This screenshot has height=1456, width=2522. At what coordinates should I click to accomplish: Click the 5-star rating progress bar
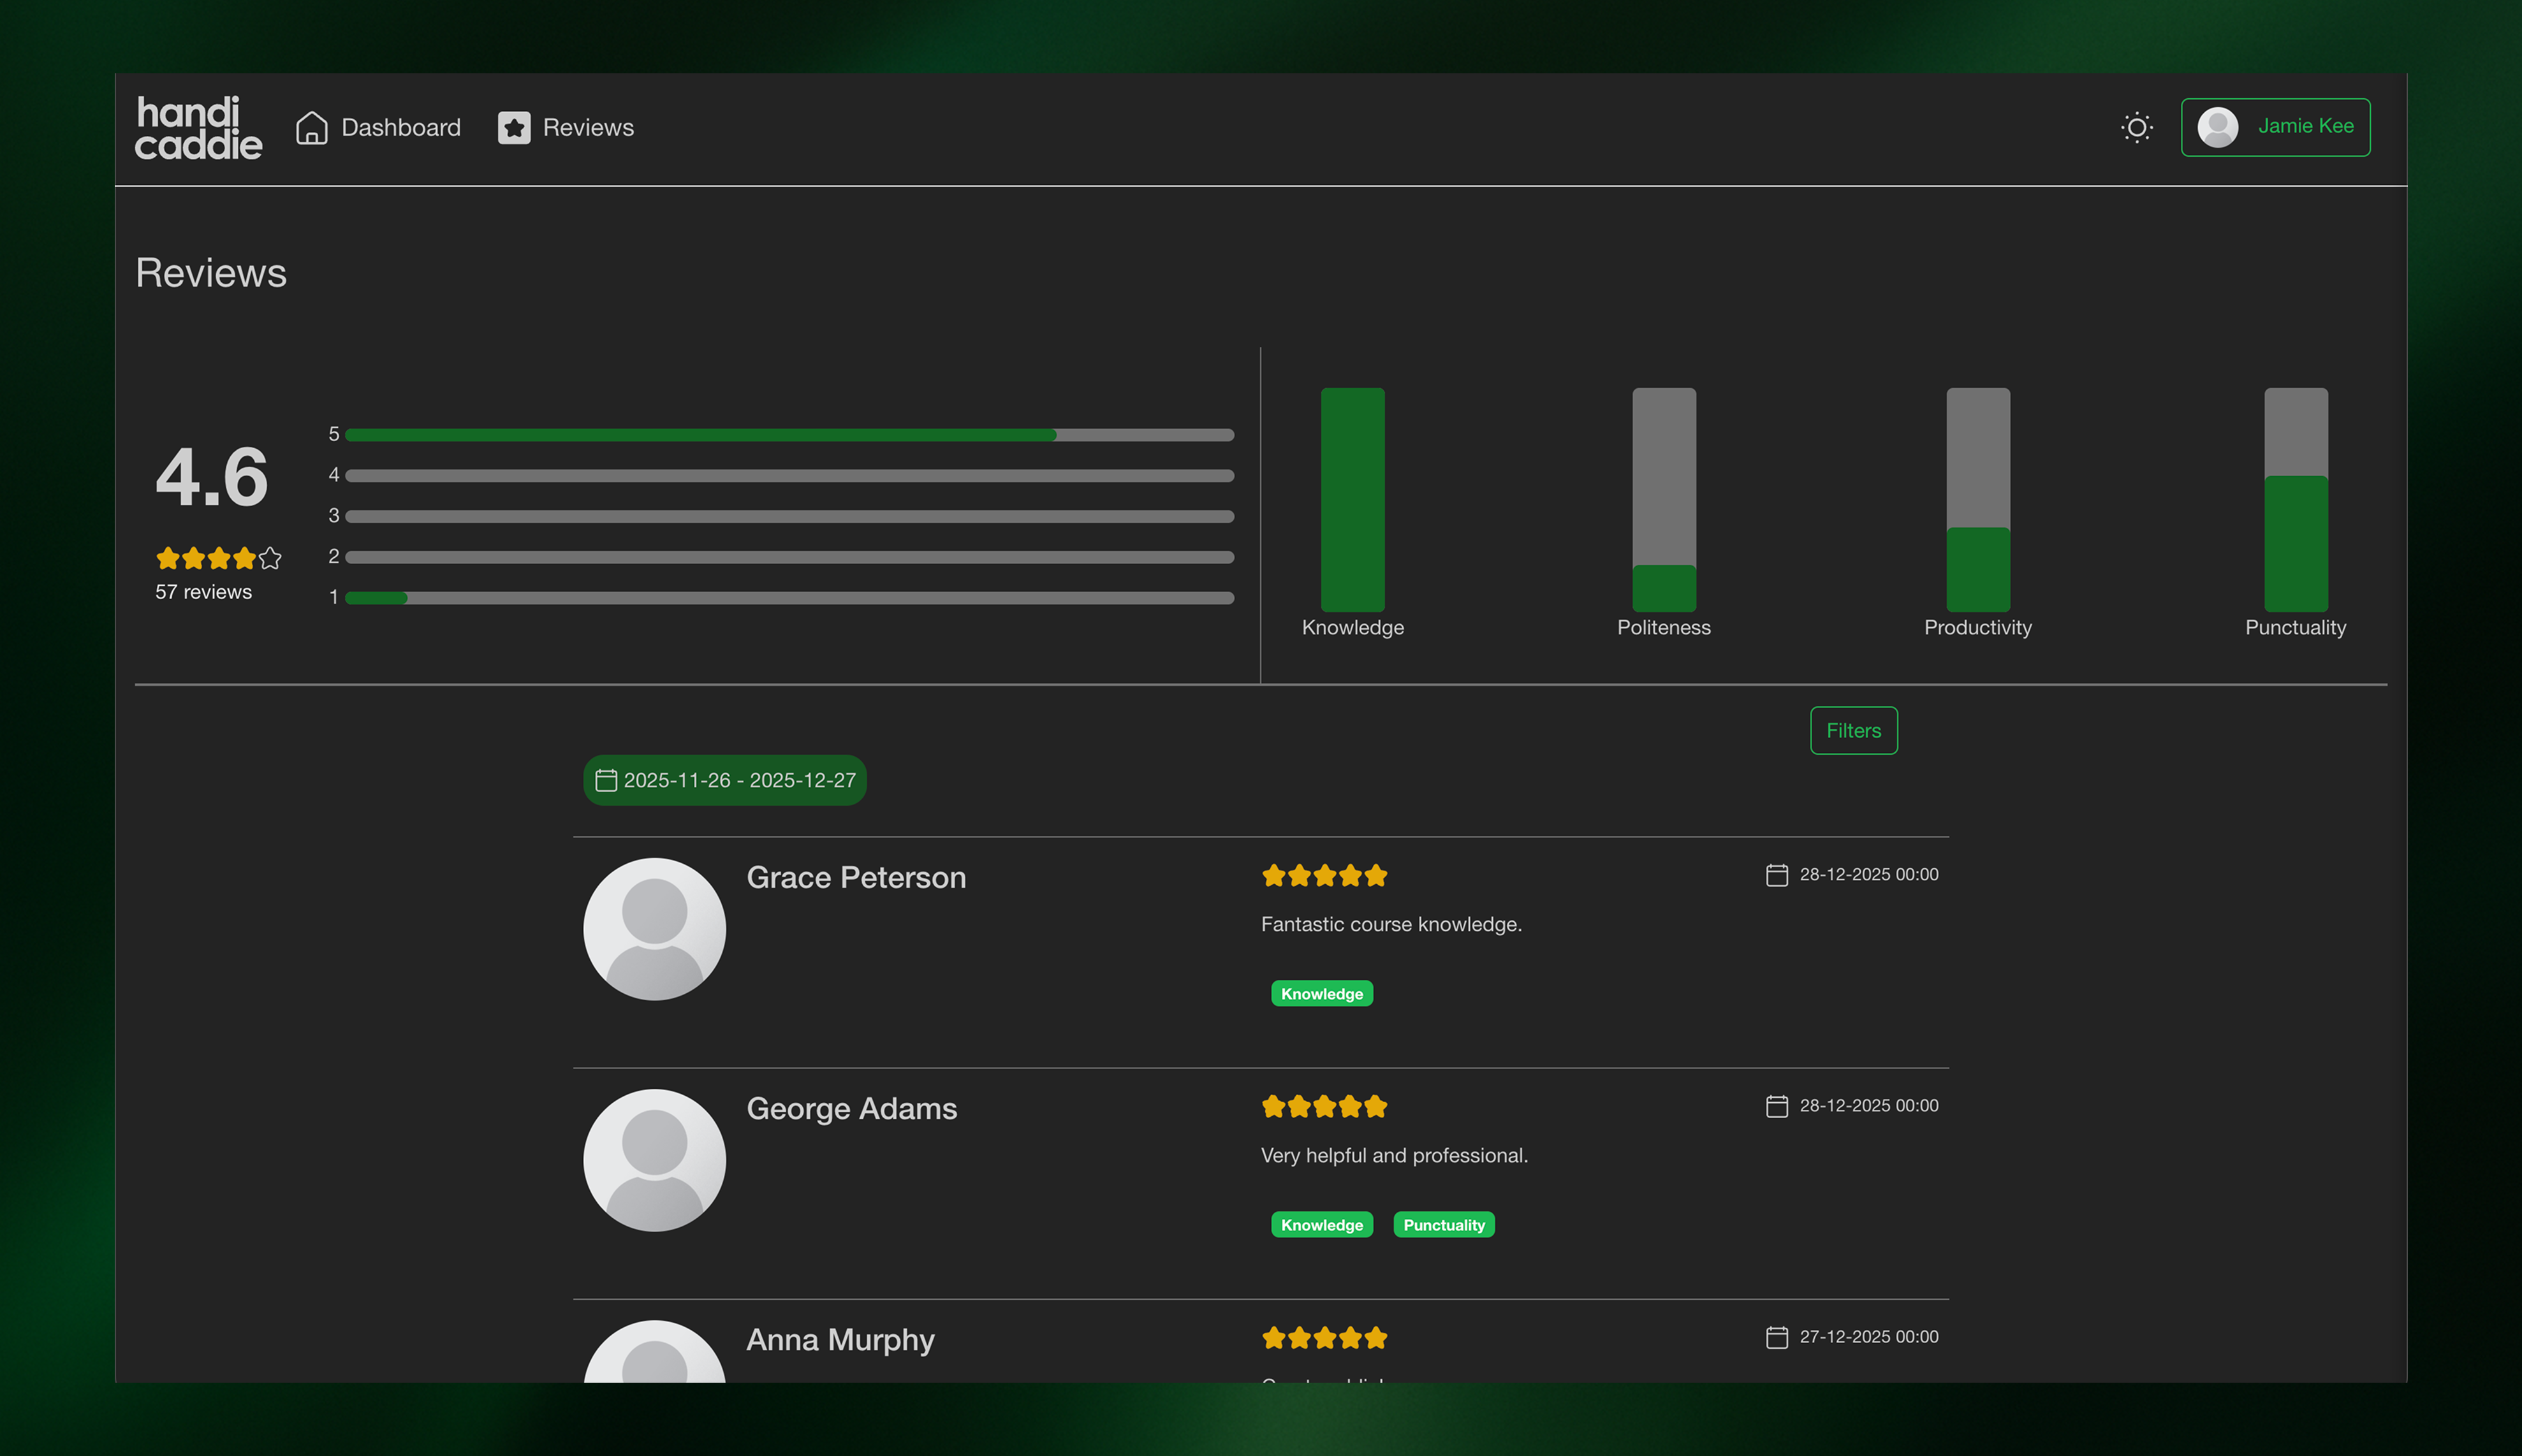[789, 434]
